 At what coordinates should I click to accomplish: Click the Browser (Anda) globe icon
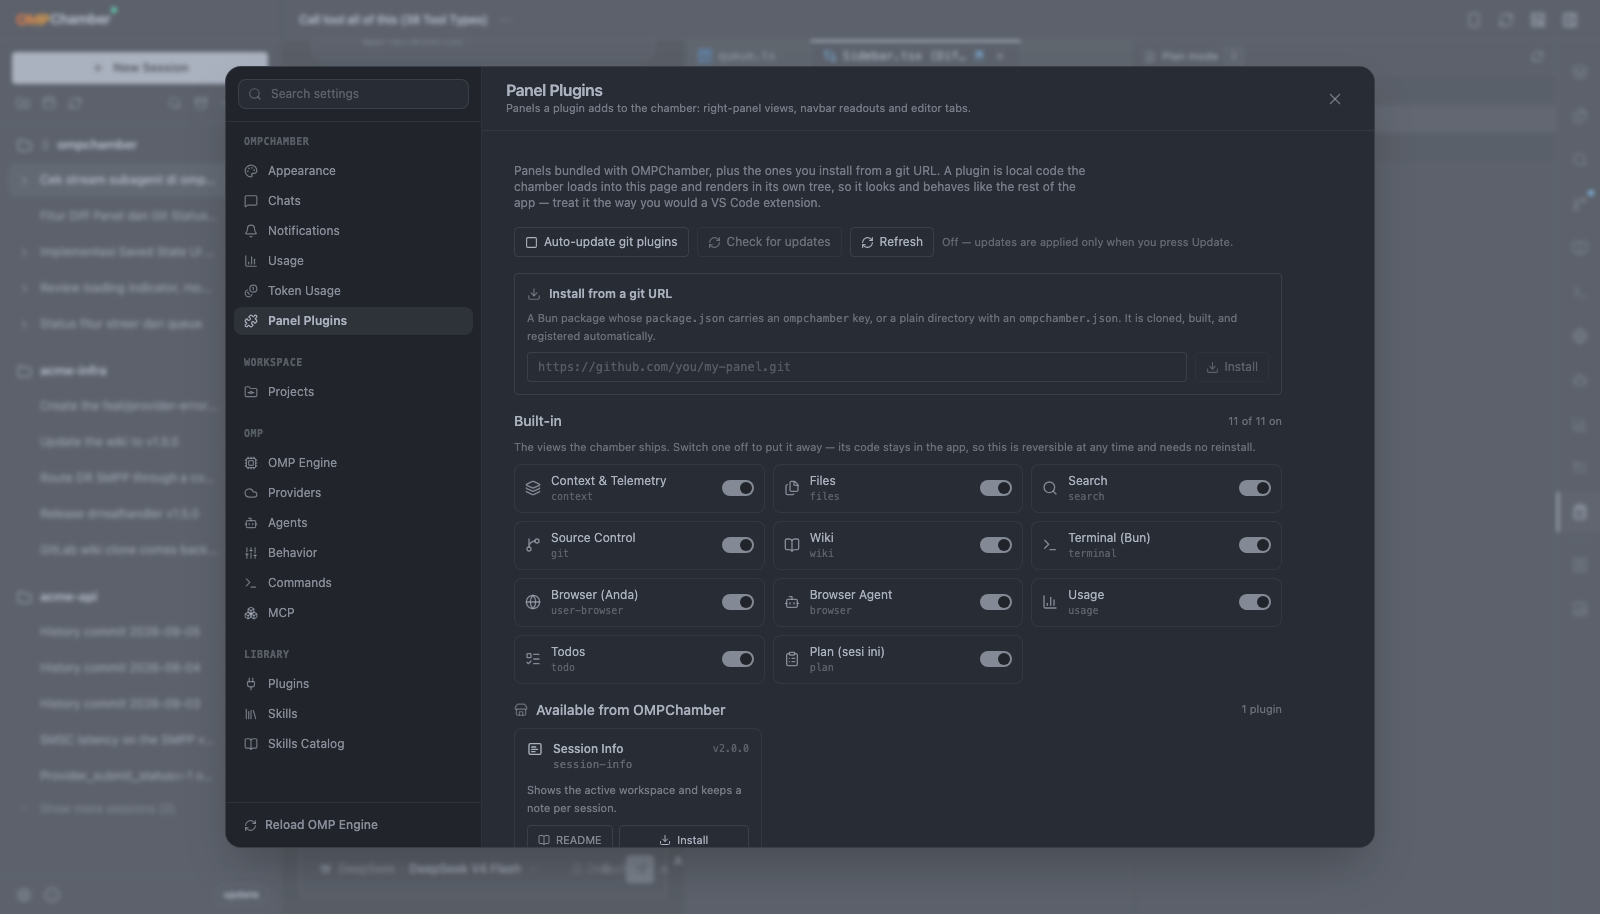tap(533, 603)
